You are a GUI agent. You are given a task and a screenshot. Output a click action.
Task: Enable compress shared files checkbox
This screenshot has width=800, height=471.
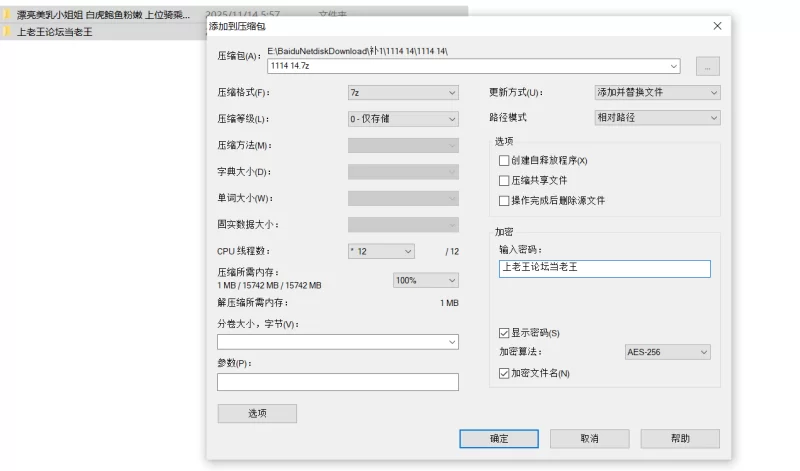(504, 181)
